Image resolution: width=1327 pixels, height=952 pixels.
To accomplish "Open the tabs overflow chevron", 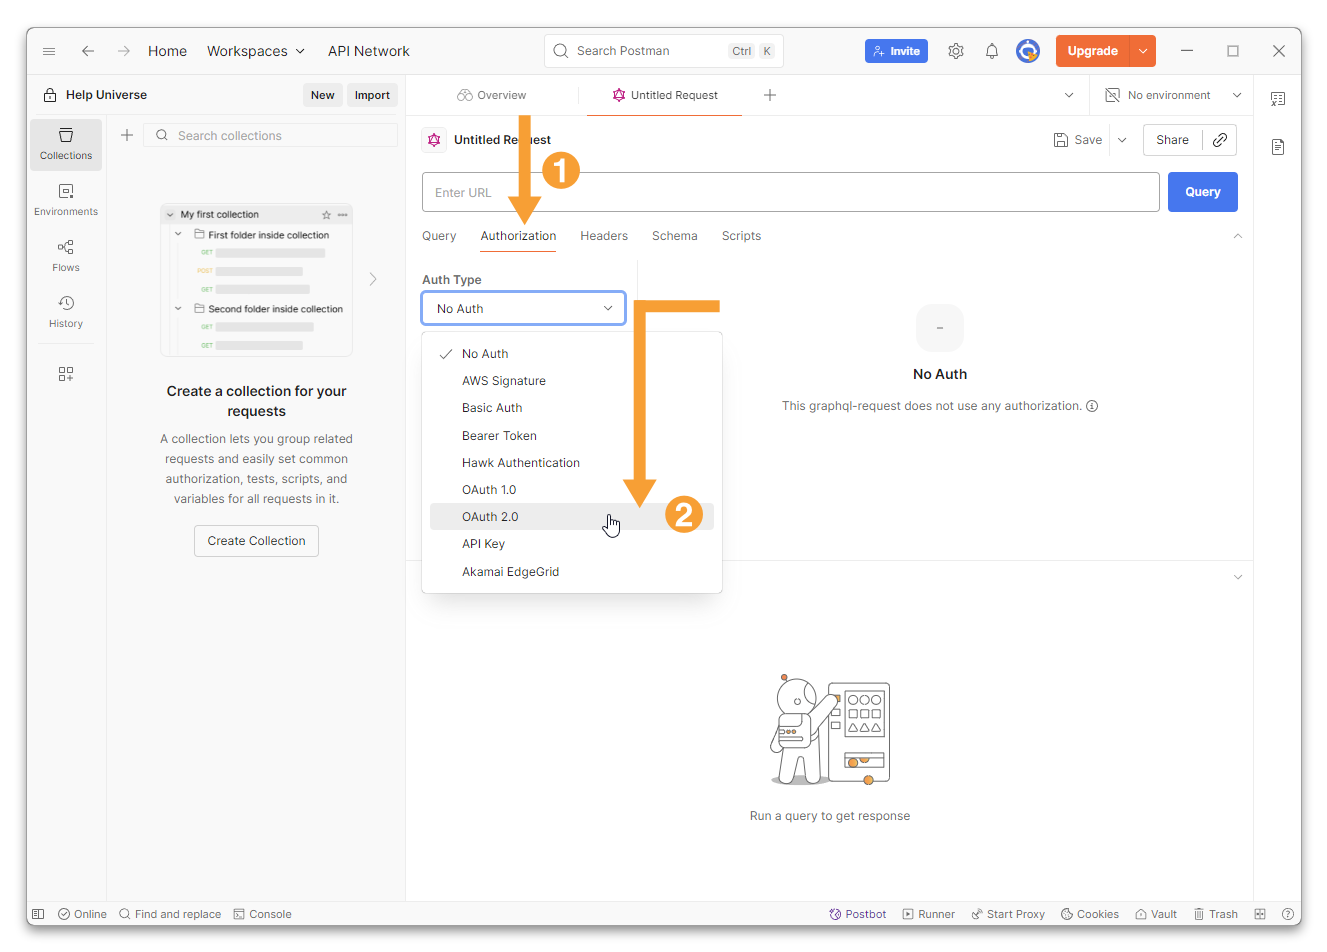I will (1069, 95).
